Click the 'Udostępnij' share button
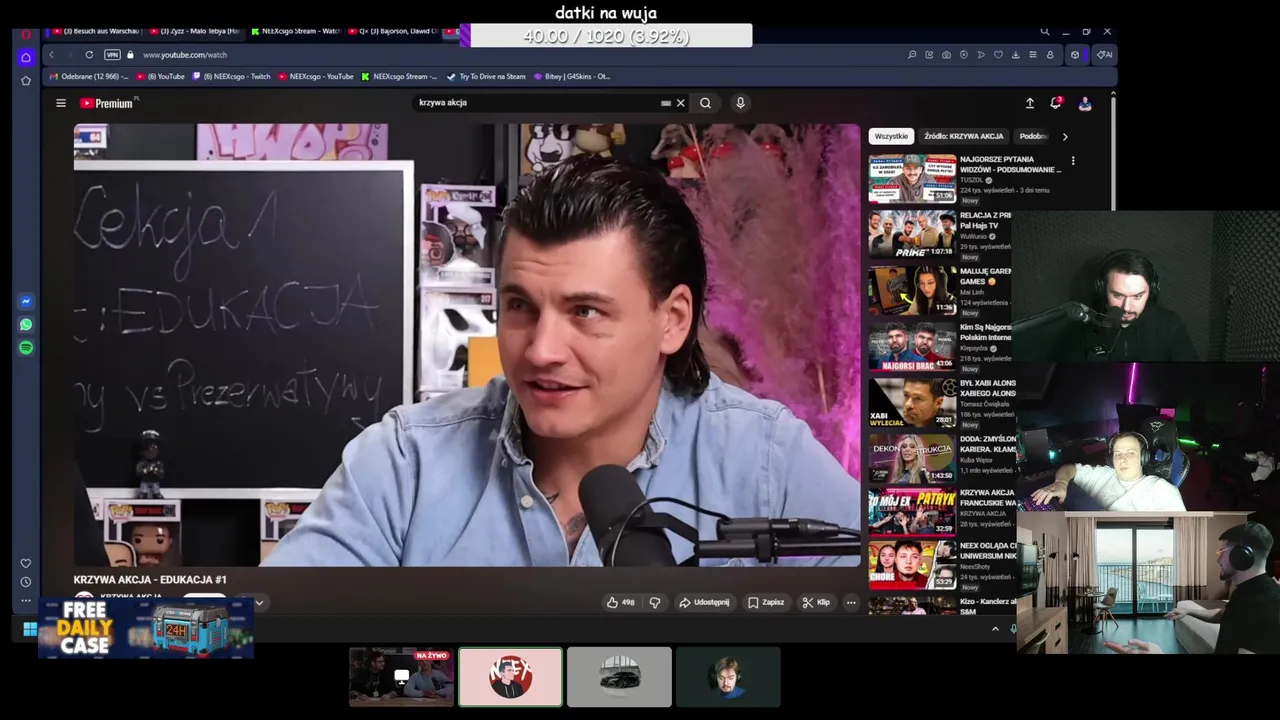Image resolution: width=1280 pixels, height=720 pixels. 704,602
